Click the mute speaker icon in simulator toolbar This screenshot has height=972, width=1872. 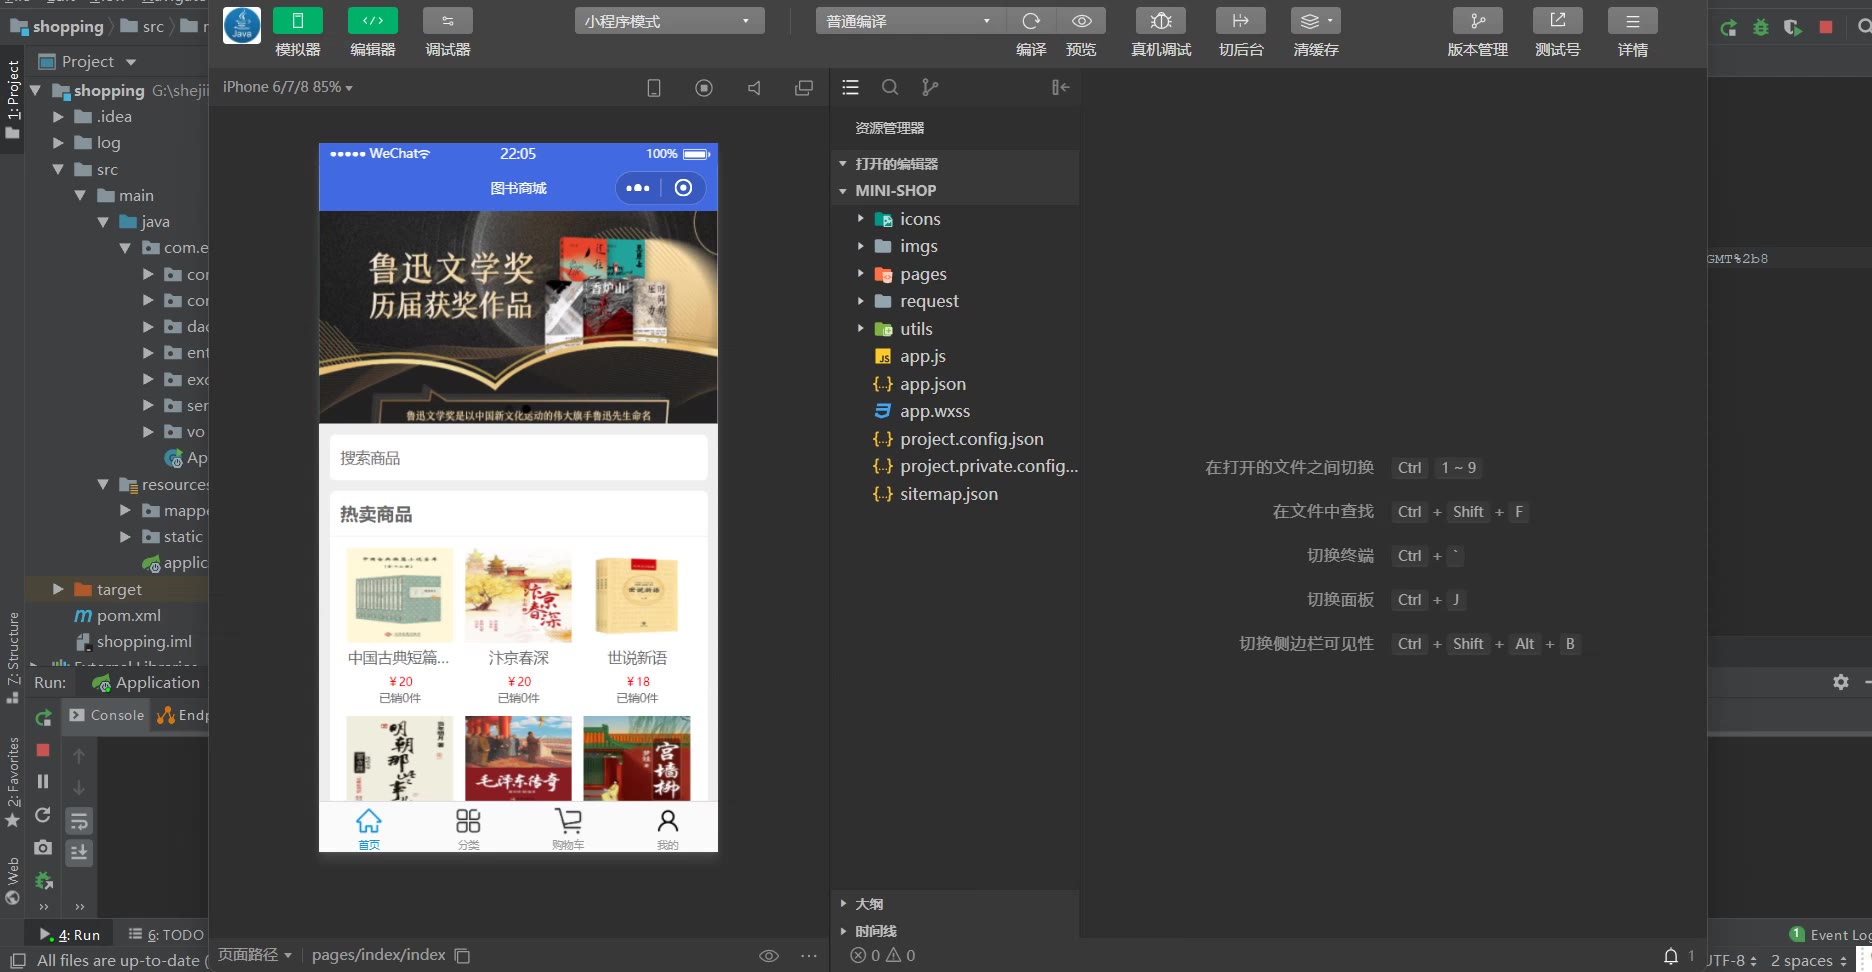[x=754, y=88]
